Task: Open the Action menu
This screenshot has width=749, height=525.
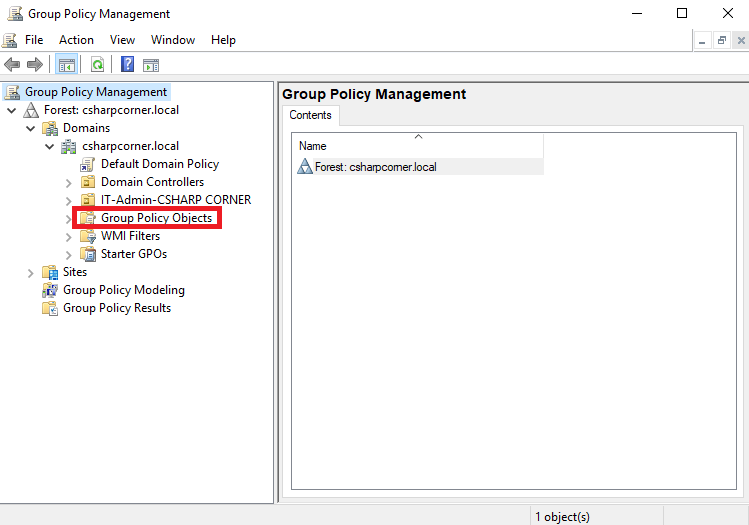Action: click(x=76, y=40)
